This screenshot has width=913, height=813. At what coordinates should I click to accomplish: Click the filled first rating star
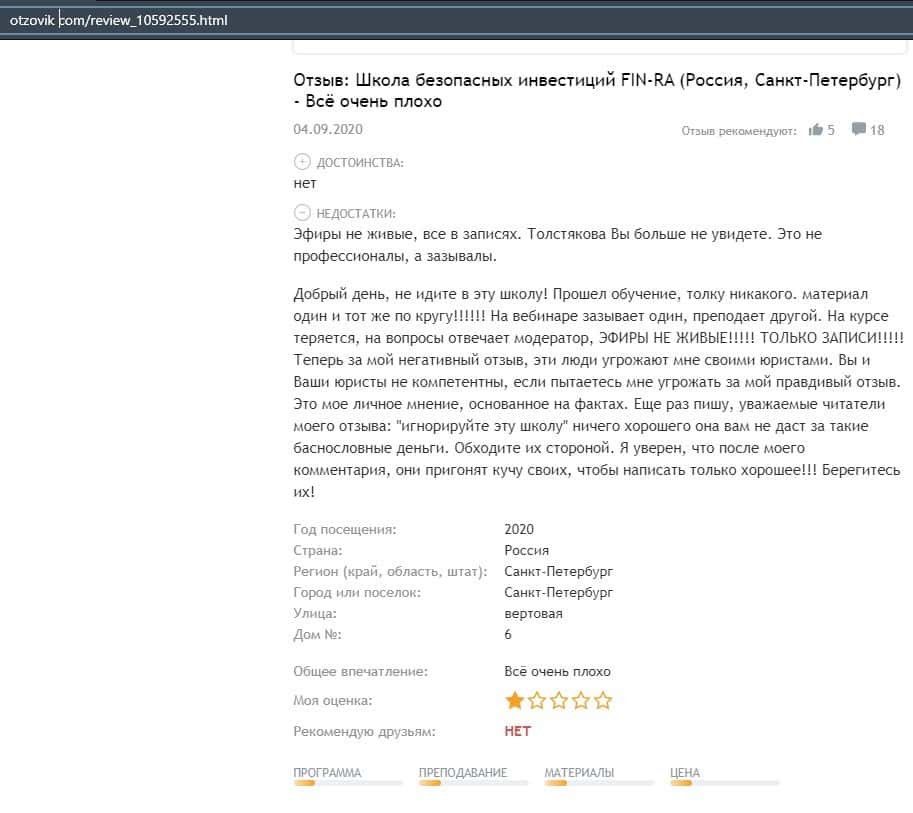(x=514, y=701)
